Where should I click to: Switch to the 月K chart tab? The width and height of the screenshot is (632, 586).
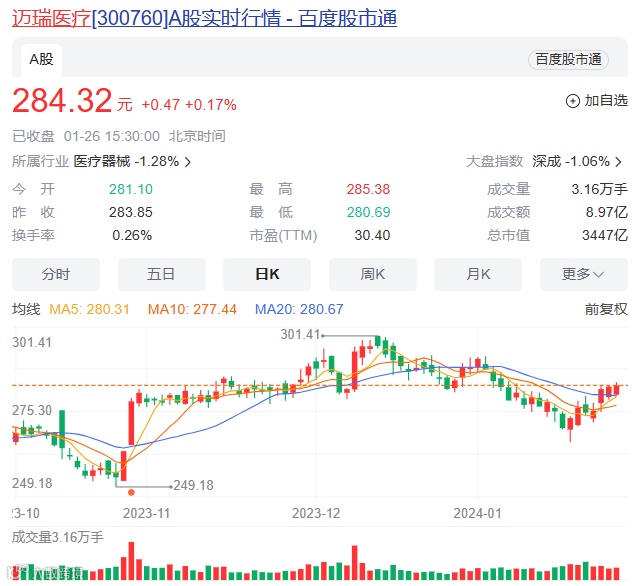[478, 274]
